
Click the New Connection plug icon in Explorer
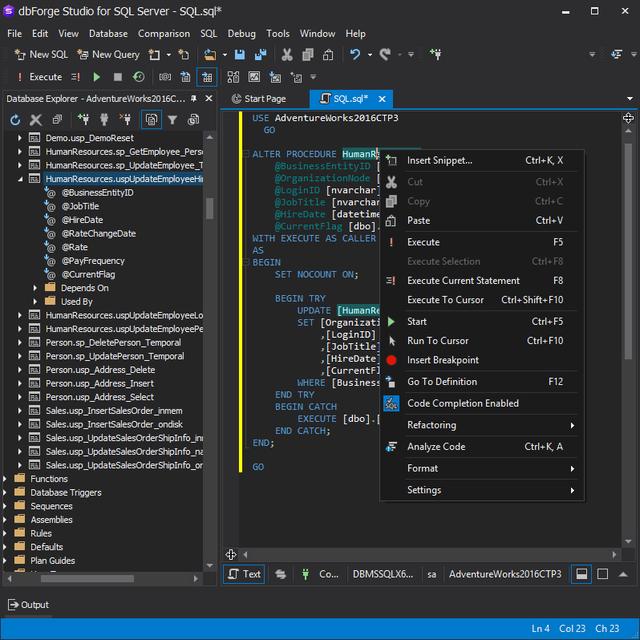tap(84, 120)
